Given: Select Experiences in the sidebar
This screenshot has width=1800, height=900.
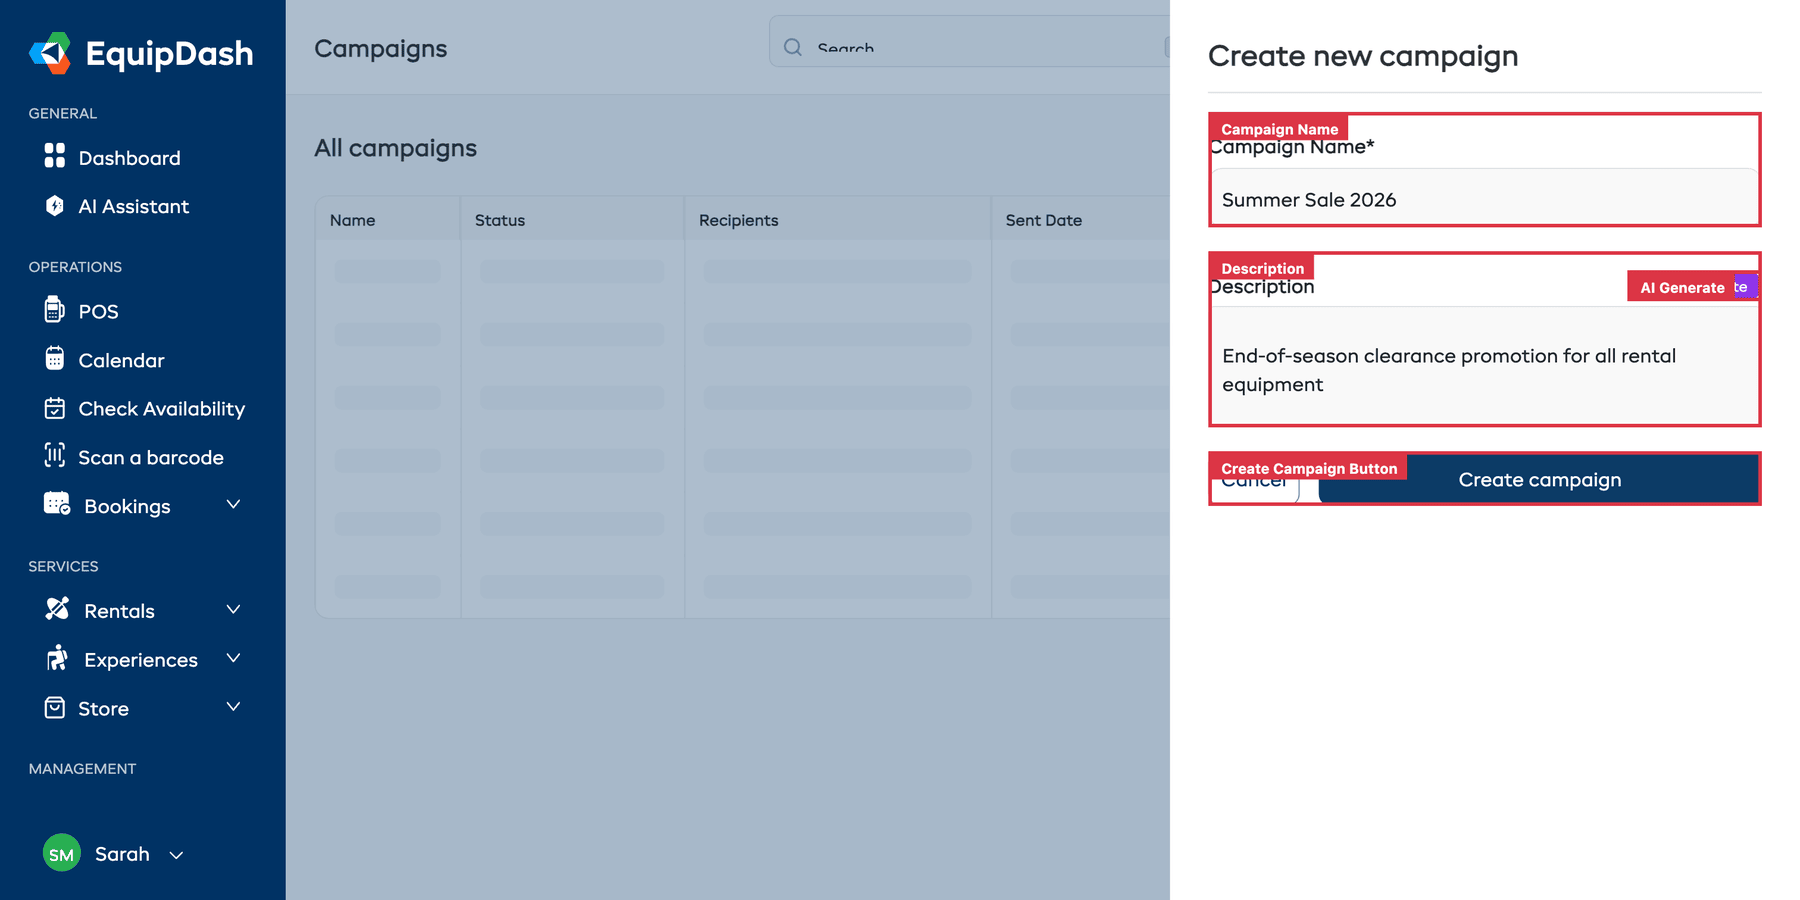Looking at the screenshot, I should (x=138, y=659).
